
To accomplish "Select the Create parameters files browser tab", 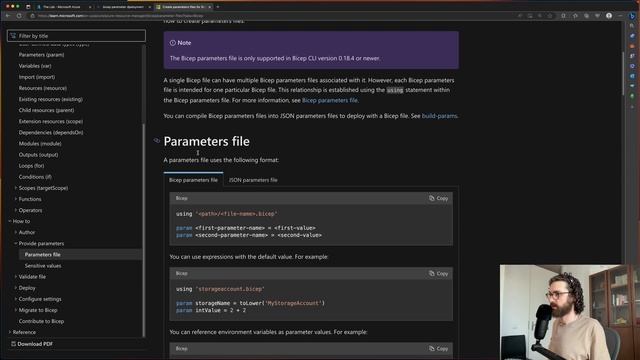I will [x=183, y=7].
